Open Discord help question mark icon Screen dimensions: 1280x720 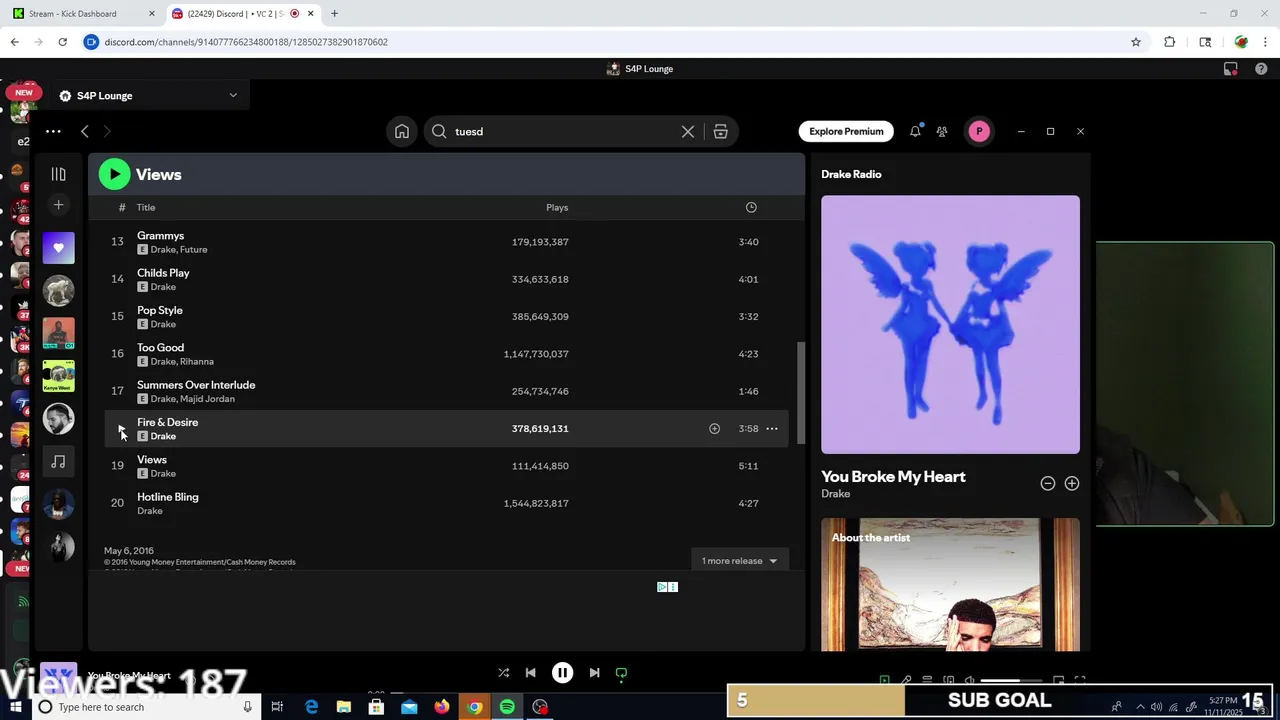click(x=1261, y=69)
